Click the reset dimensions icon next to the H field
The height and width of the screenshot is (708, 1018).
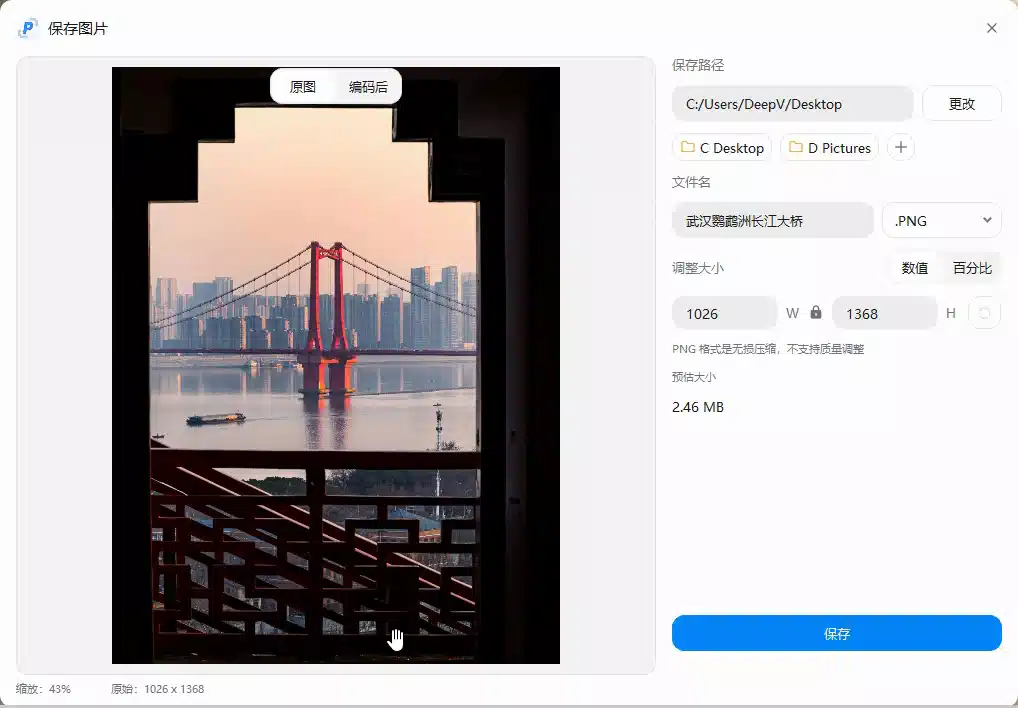click(x=985, y=313)
